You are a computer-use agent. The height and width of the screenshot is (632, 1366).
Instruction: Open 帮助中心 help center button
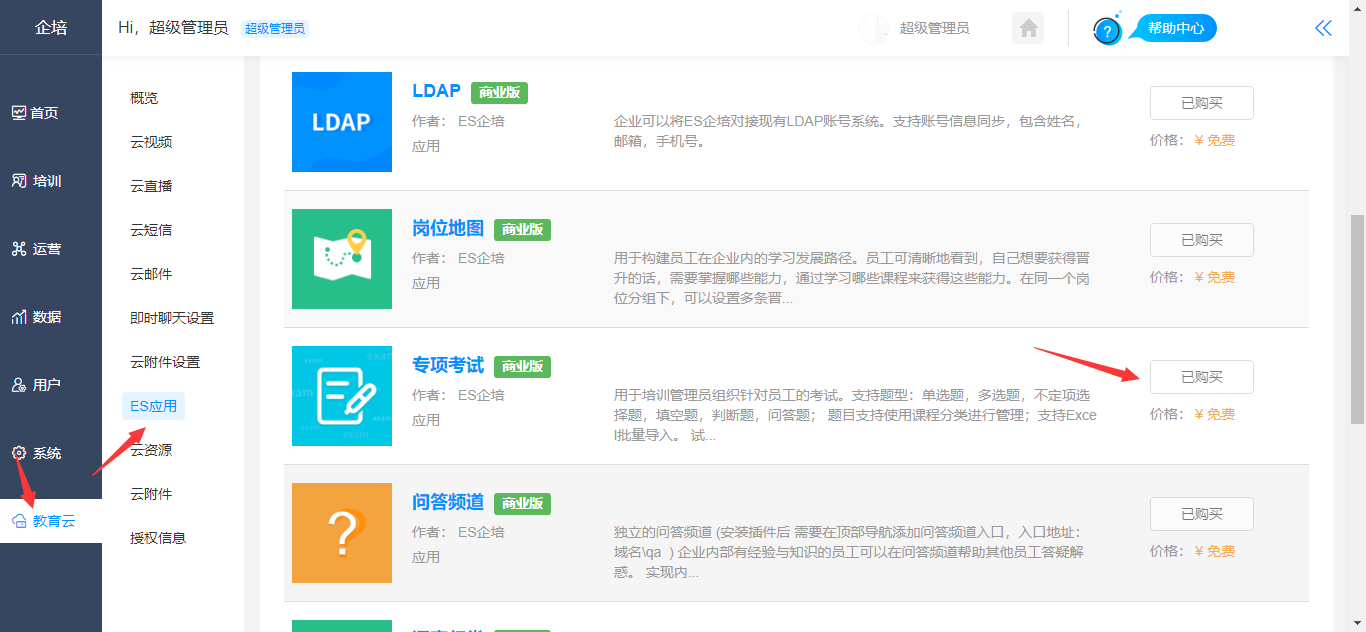(x=1176, y=28)
